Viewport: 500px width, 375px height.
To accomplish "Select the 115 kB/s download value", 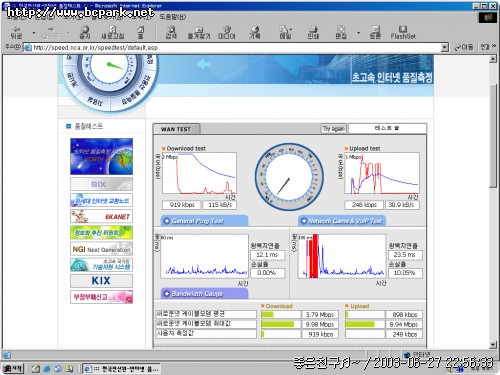I will click(220, 205).
